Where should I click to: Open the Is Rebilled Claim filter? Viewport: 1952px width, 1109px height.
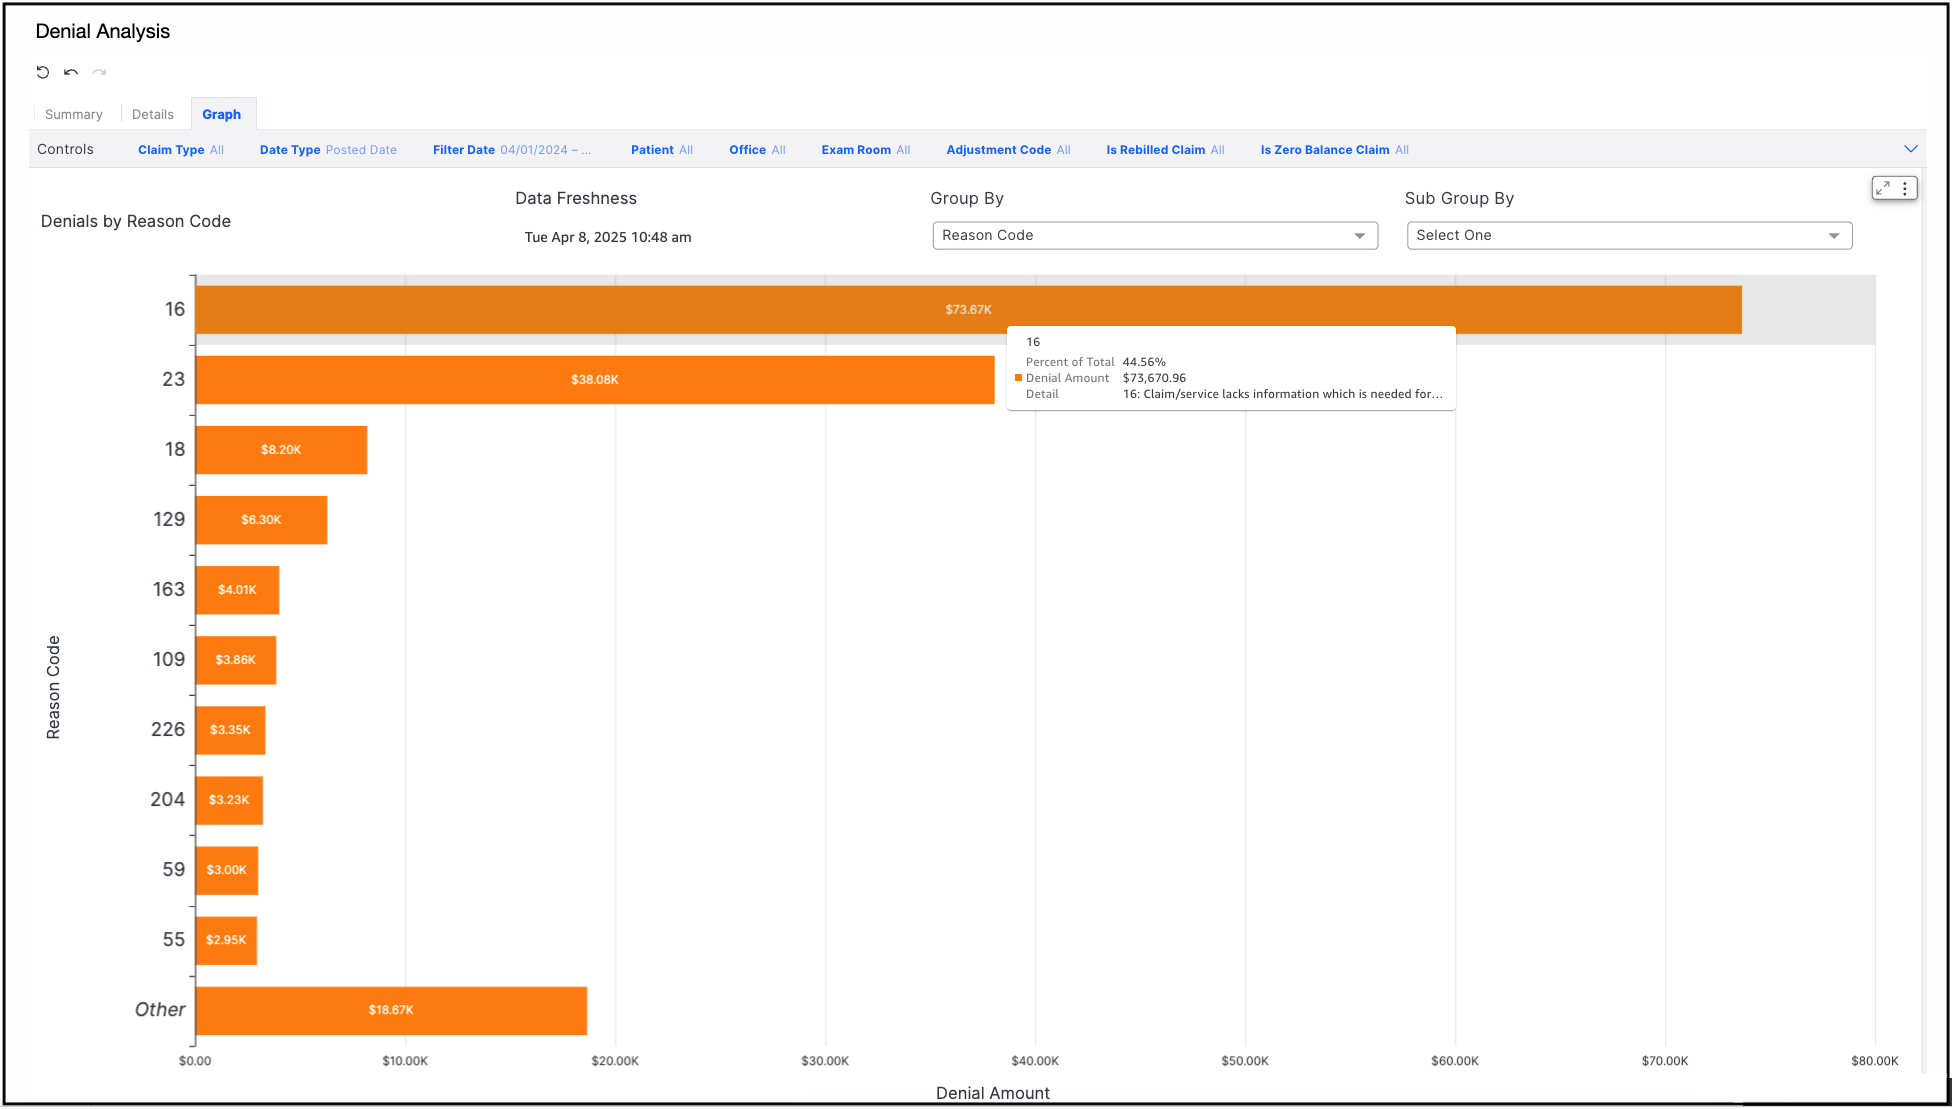click(x=1164, y=150)
